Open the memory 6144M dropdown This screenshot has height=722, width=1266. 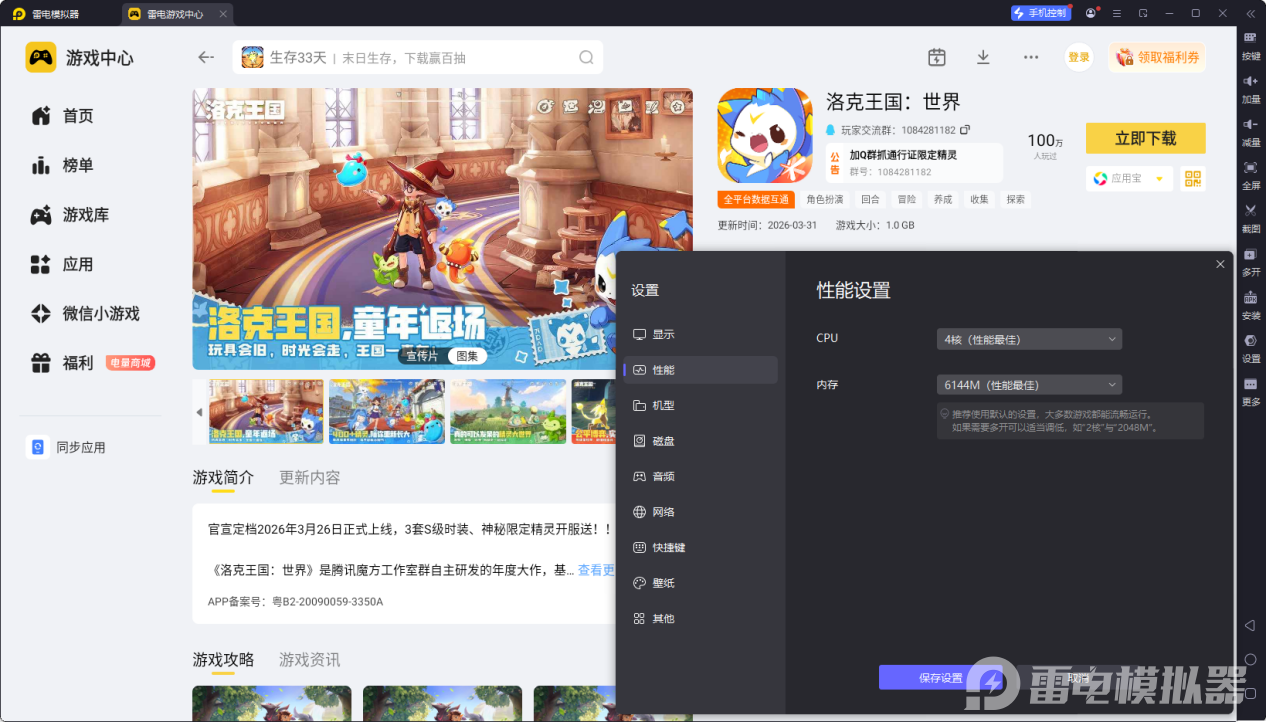click(1029, 385)
